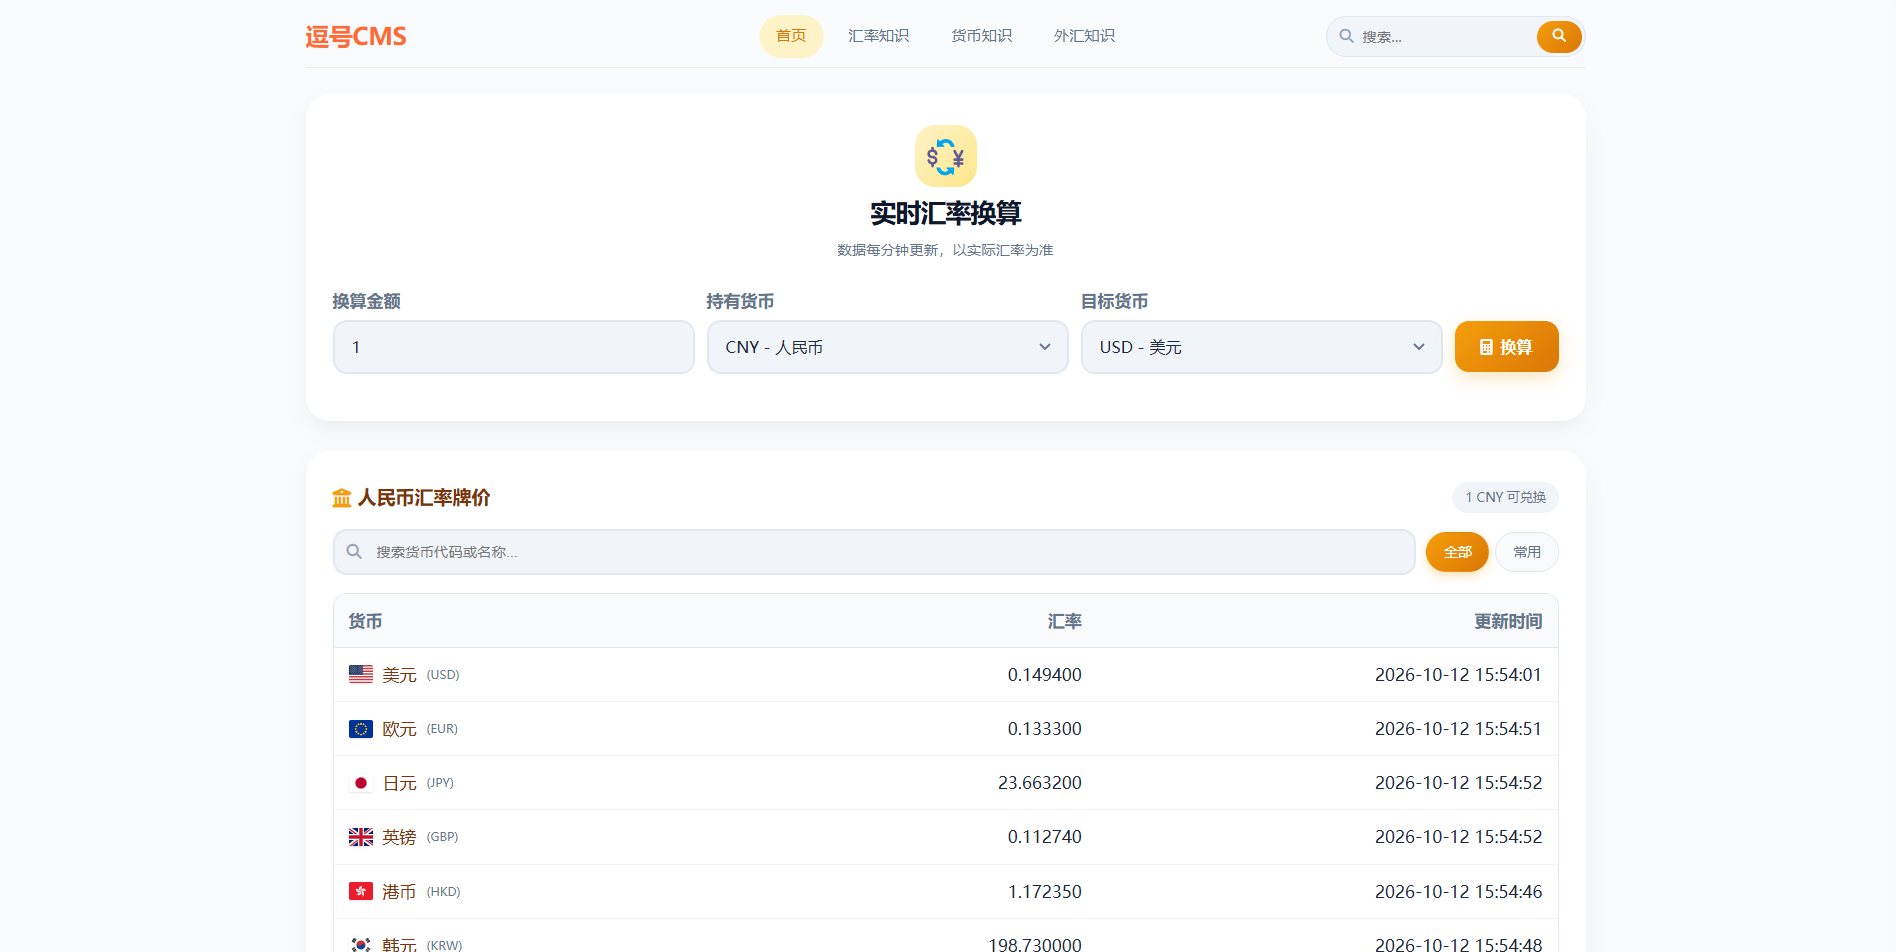Focus the 换算金额 amount field

(514, 347)
